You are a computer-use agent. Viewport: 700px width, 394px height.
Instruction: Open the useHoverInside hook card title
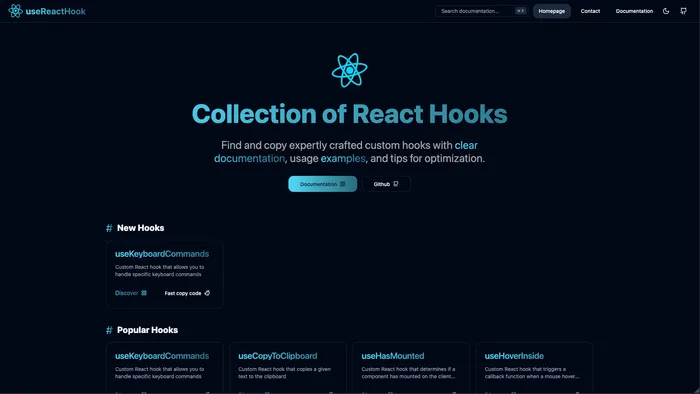(514, 356)
